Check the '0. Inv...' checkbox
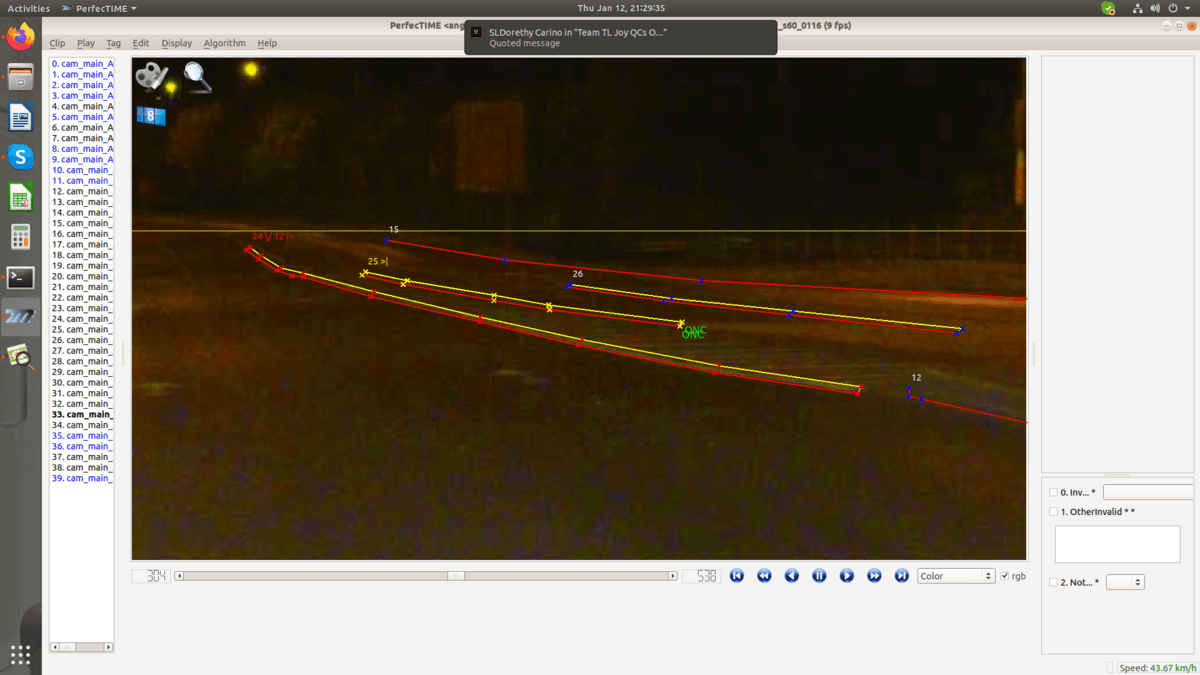 [1053, 492]
